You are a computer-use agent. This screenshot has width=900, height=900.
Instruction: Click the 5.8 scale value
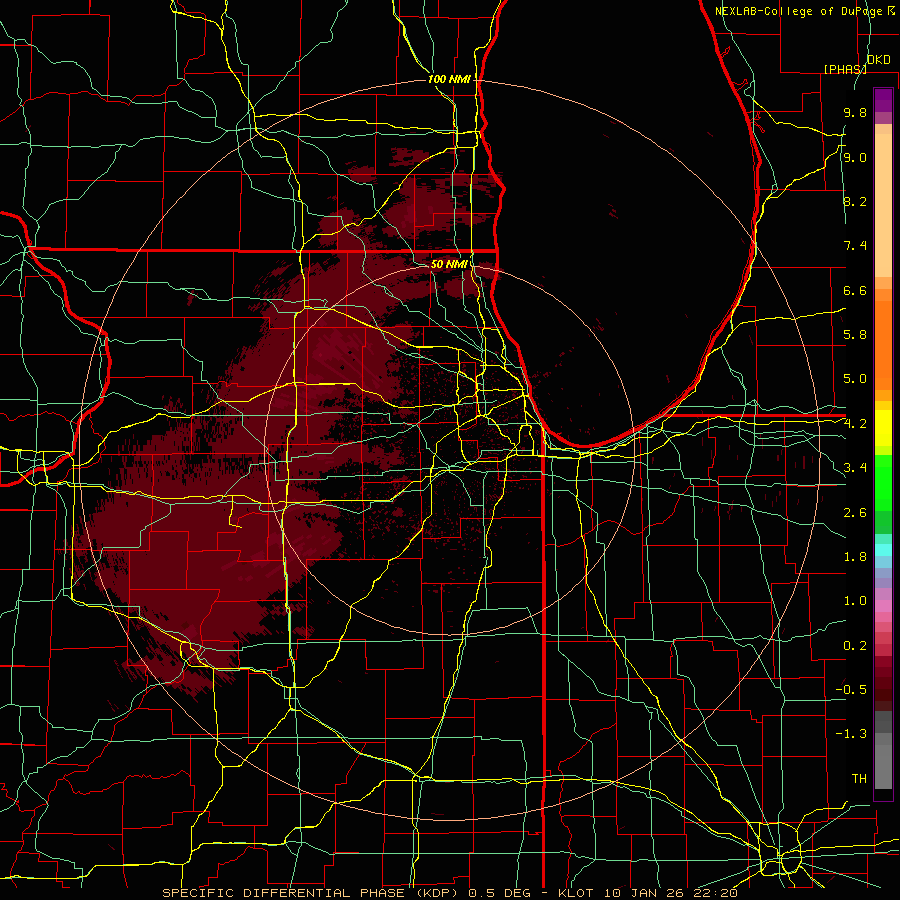(855, 335)
